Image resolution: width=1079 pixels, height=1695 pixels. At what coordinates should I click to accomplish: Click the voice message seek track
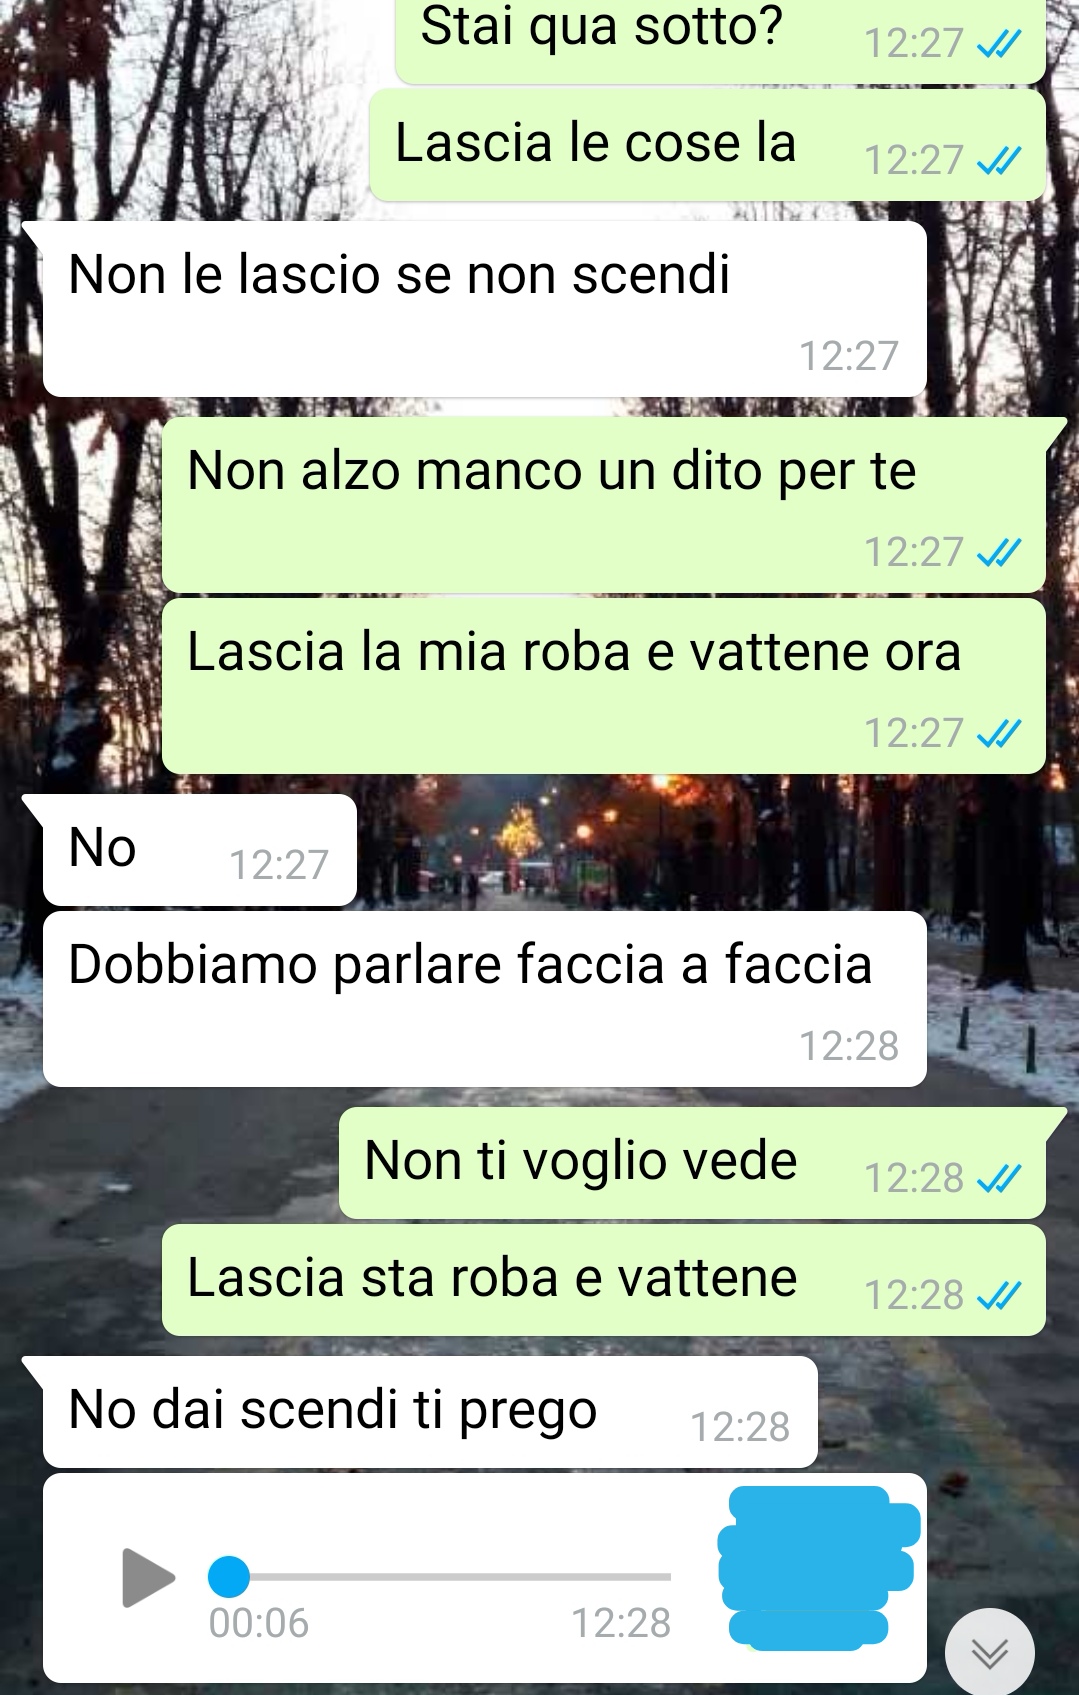[440, 1577]
